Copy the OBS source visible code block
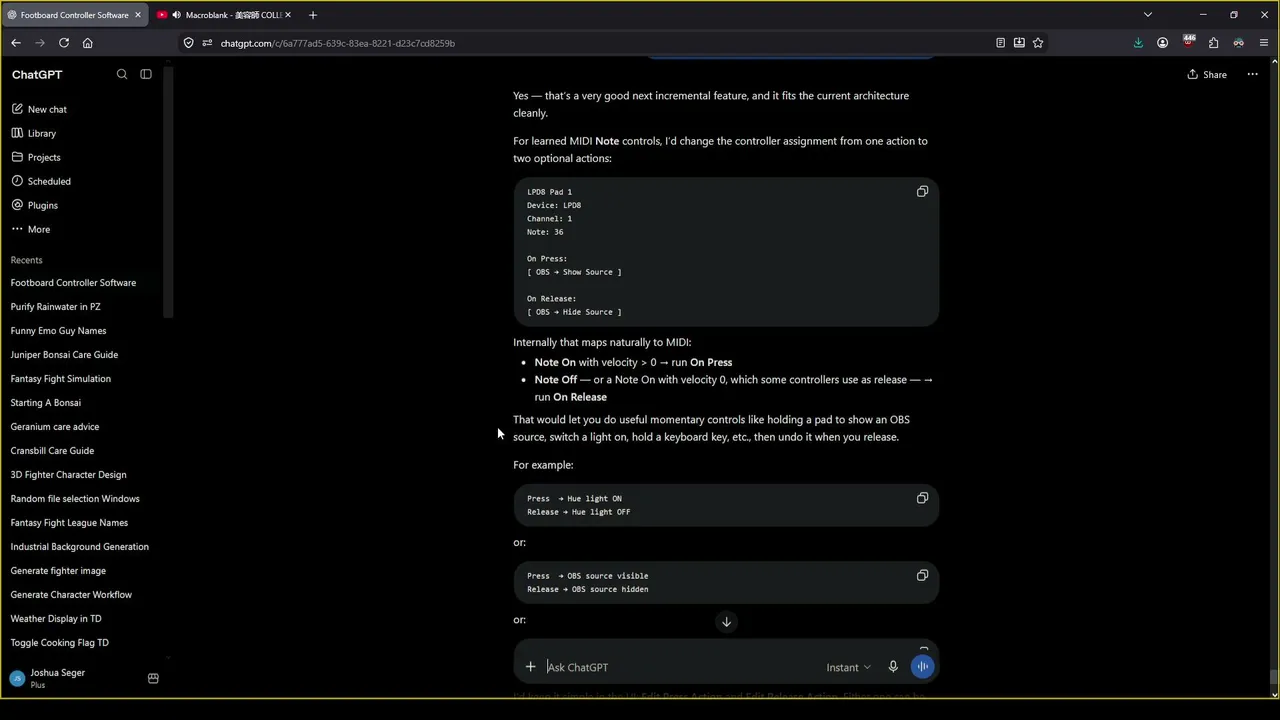This screenshot has width=1280, height=720. [922, 575]
